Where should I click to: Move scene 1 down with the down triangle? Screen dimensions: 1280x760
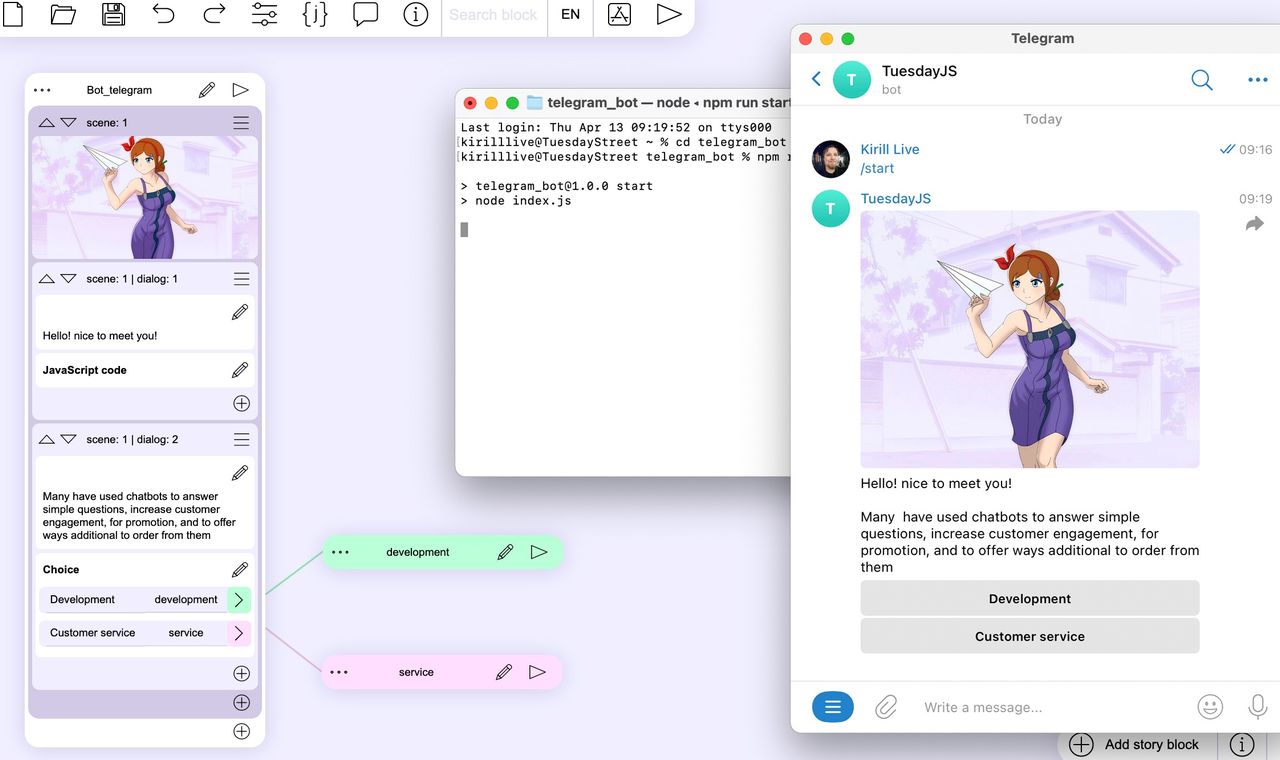68,122
